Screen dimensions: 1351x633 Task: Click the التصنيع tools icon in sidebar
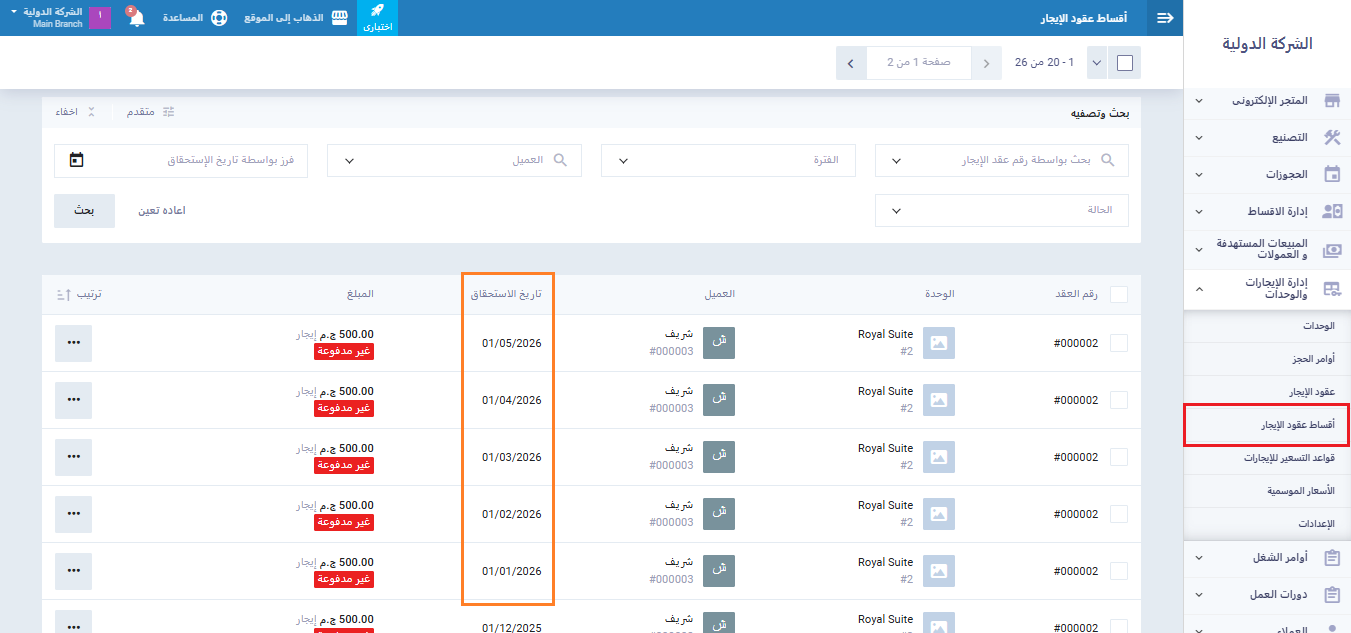pyautogui.click(x=1332, y=137)
